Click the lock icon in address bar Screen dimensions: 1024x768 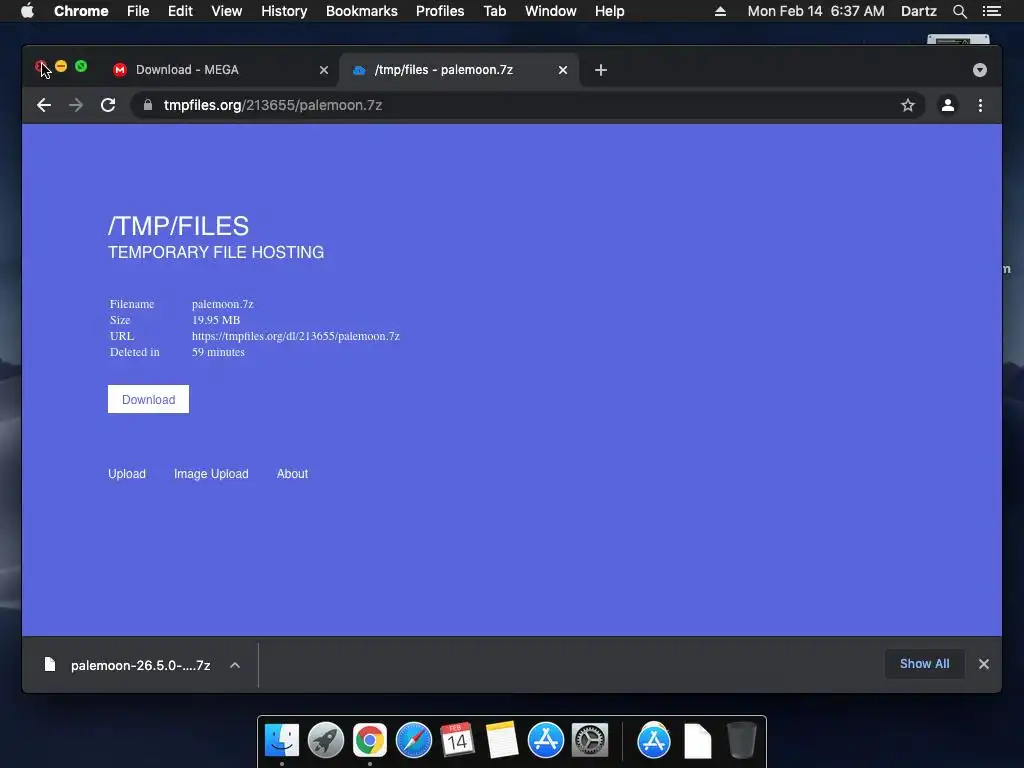click(148, 105)
